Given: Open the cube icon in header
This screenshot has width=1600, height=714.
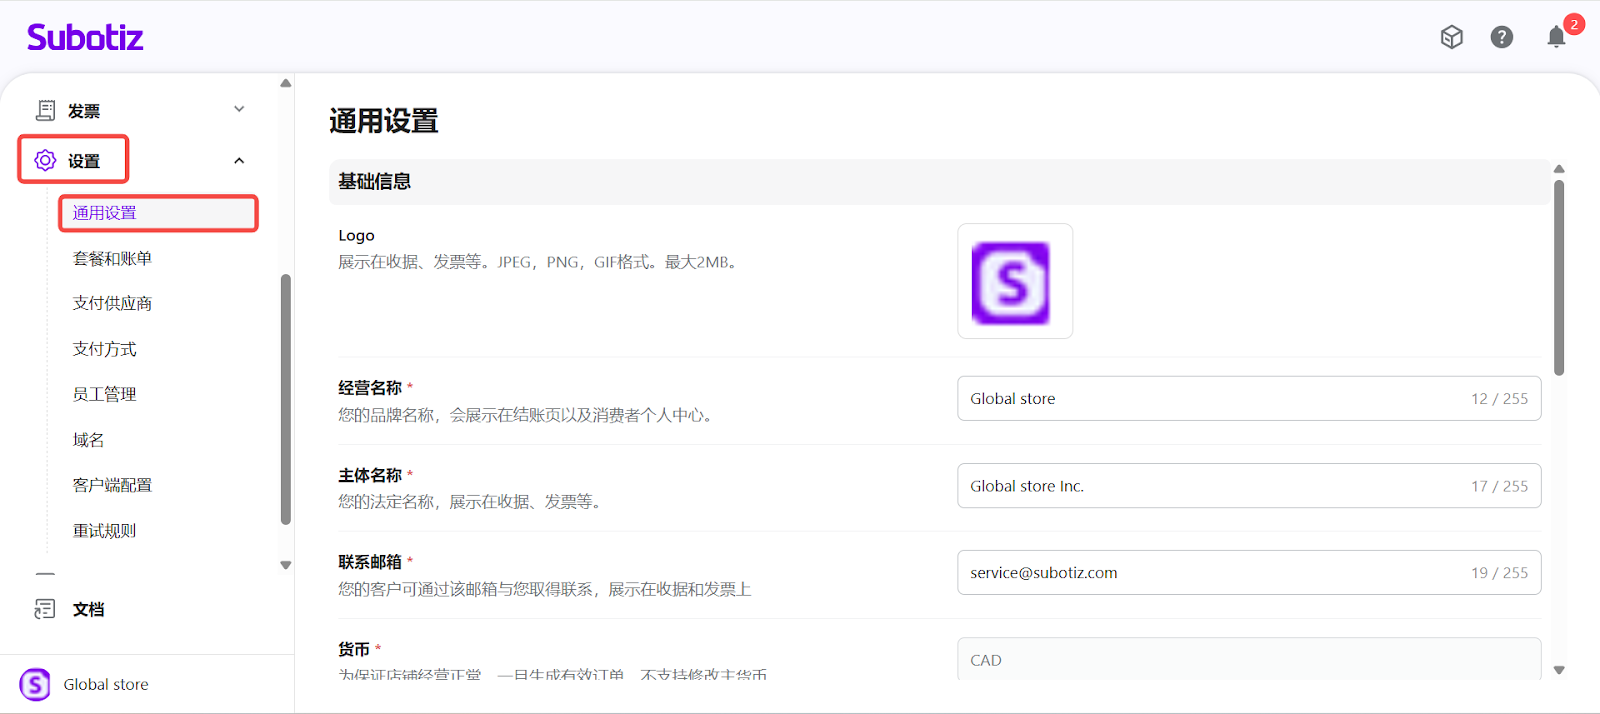Looking at the screenshot, I should point(1451,37).
